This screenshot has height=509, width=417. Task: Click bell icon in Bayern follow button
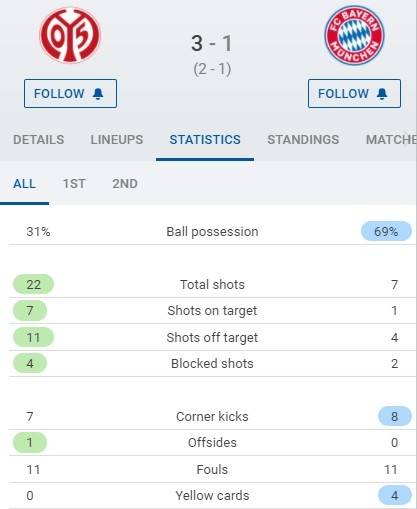tap(382, 94)
